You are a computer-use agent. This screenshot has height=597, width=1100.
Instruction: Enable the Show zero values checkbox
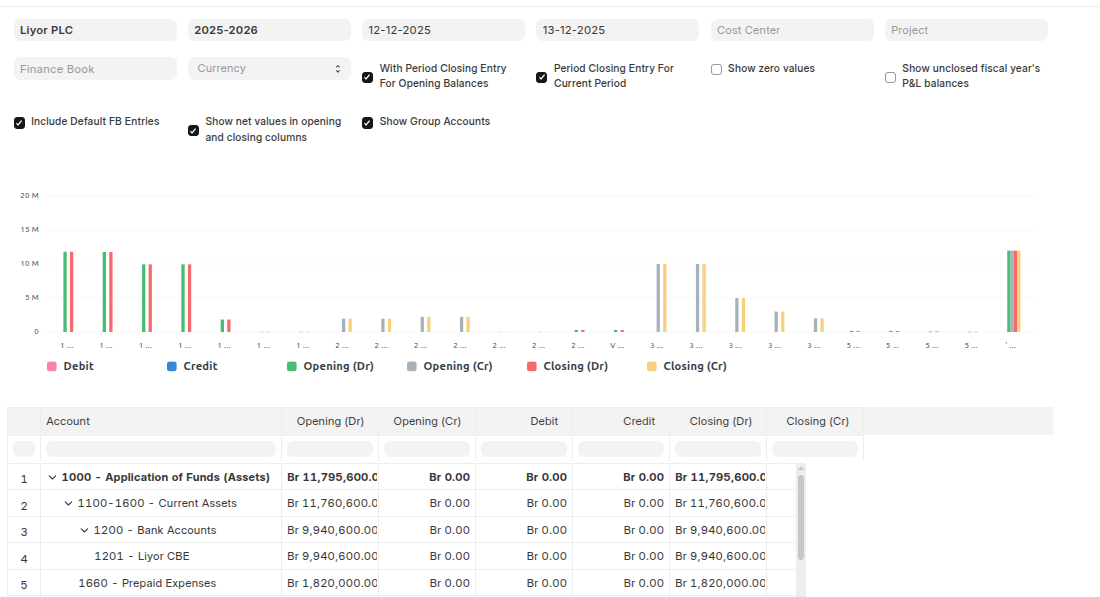tap(716, 70)
